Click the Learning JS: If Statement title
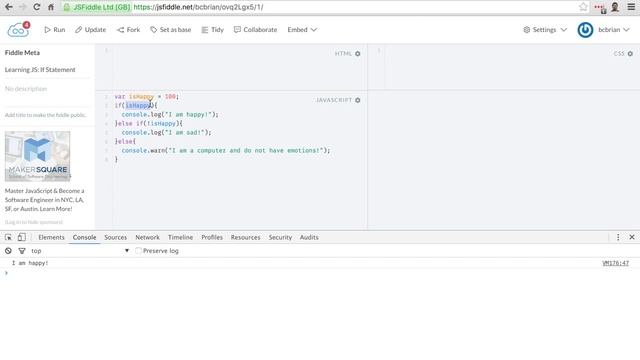This screenshot has height=360, width=640. (40, 70)
